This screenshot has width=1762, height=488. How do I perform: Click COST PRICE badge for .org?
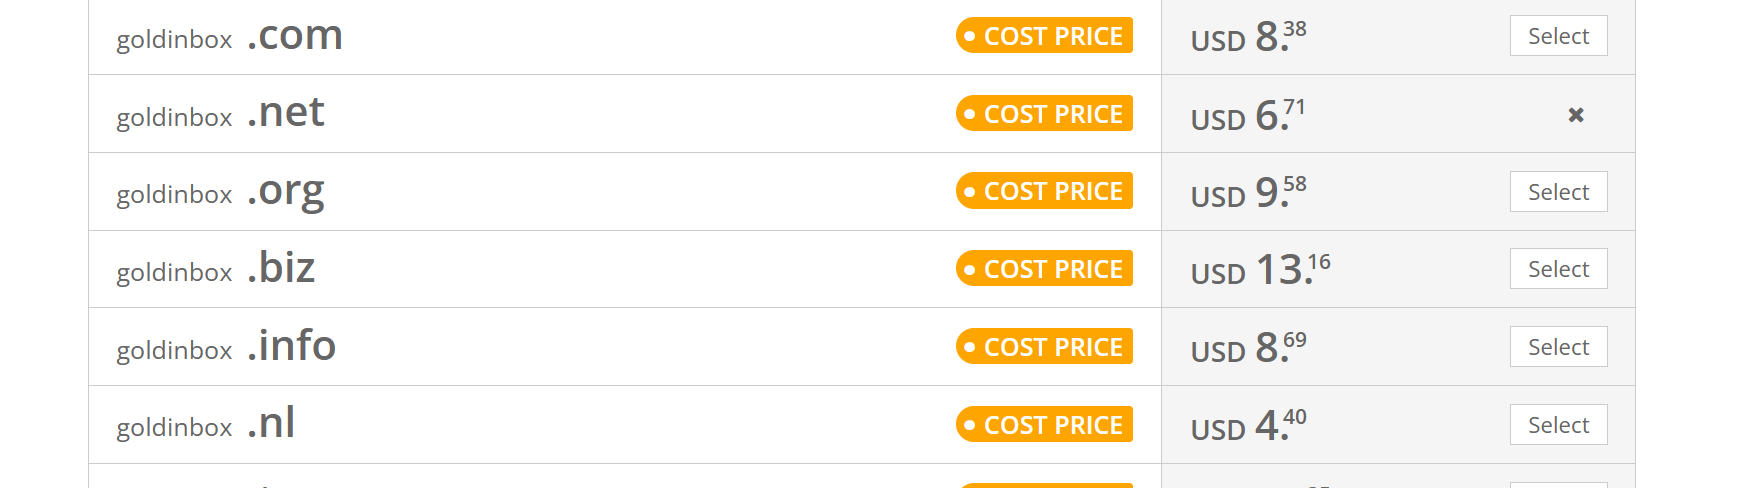click(x=1044, y=191)
